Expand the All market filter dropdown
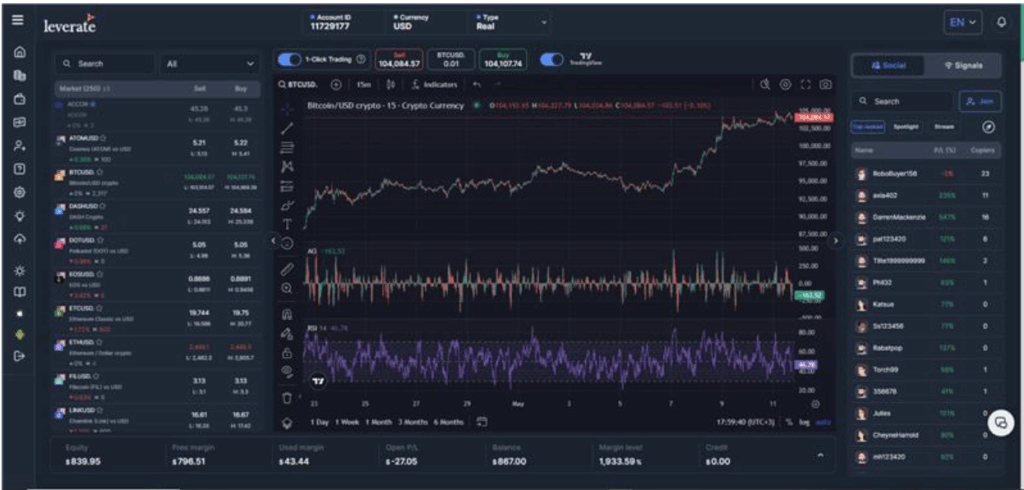The width and height of the screenshot is (1024, 490). 210,64
